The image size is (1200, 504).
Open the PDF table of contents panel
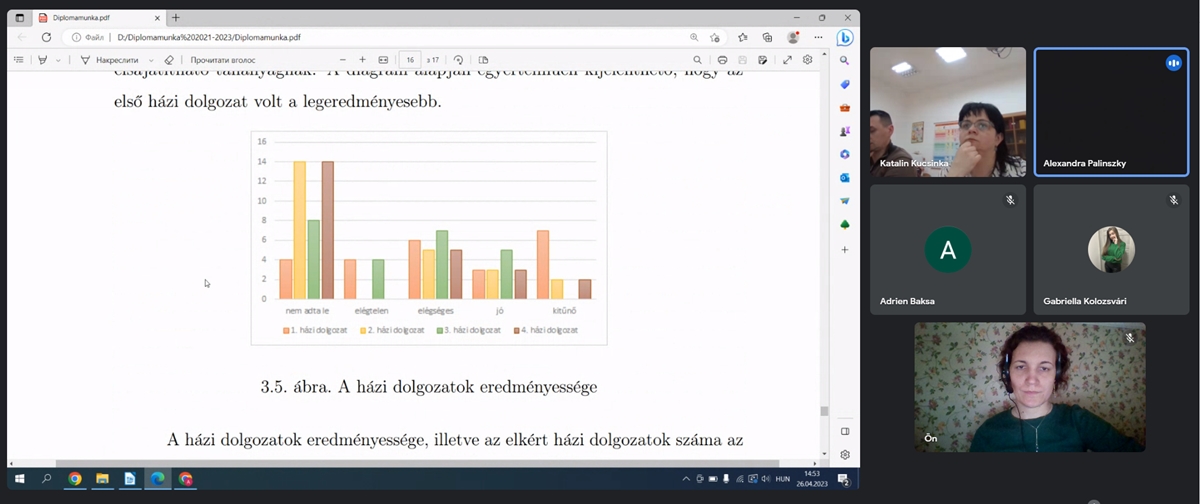point(18,60)
